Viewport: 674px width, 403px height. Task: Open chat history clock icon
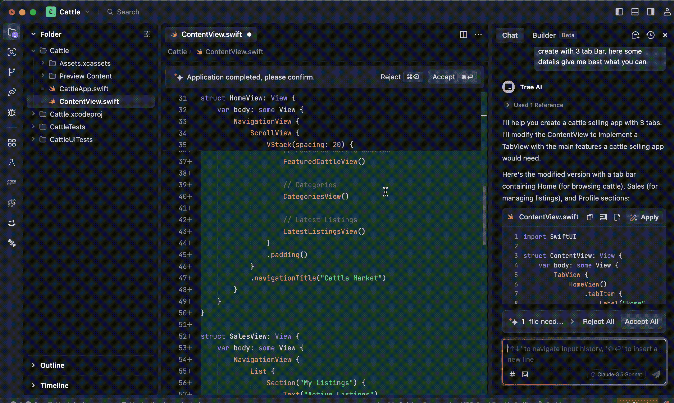(x=651, y=35)
